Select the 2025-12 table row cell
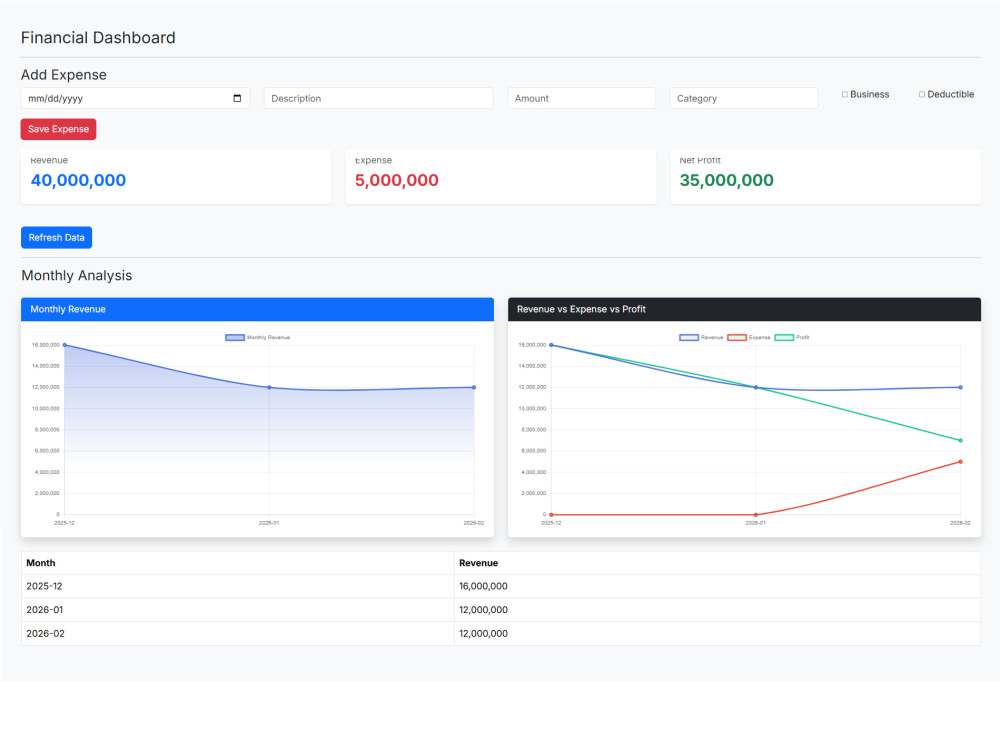Viewport: 1000px width, 750px height. (x=237, y=586)
